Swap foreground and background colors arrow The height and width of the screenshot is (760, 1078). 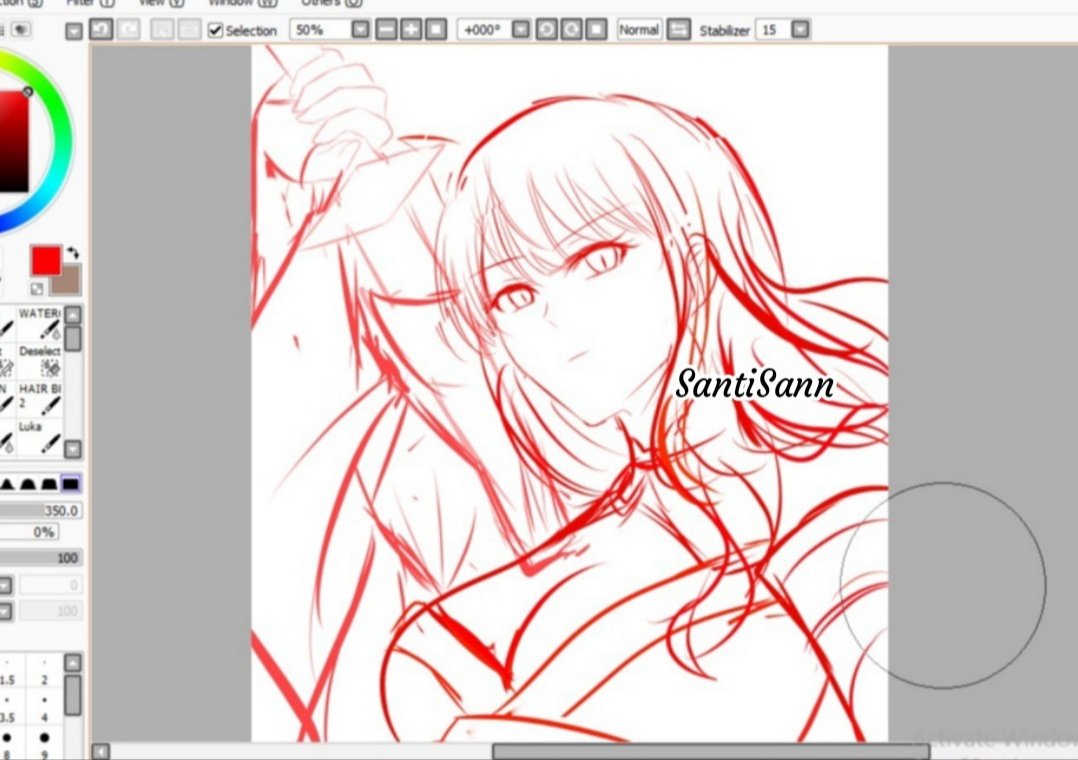click(73, 252)
